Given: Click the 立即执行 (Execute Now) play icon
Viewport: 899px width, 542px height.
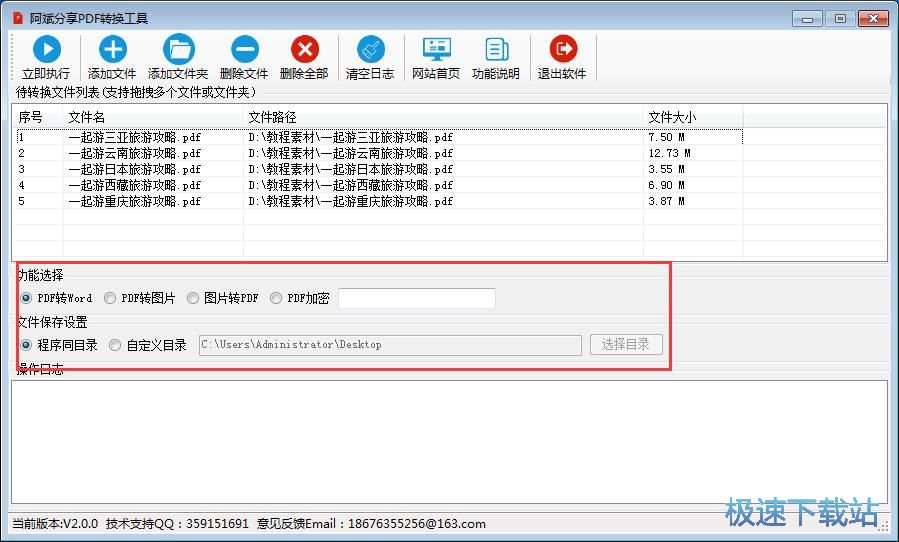Looking at the screenshot, I should (x=46, y=50).
